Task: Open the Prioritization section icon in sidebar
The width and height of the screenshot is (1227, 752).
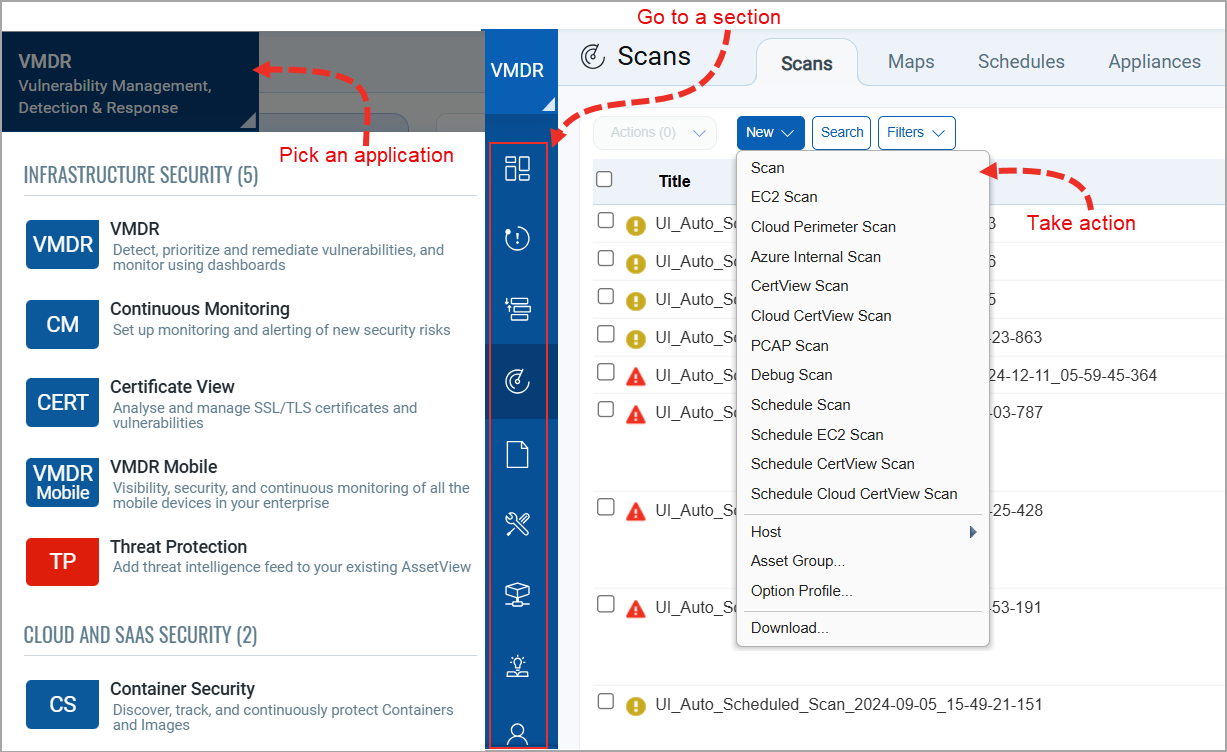Action: [517, 310]
